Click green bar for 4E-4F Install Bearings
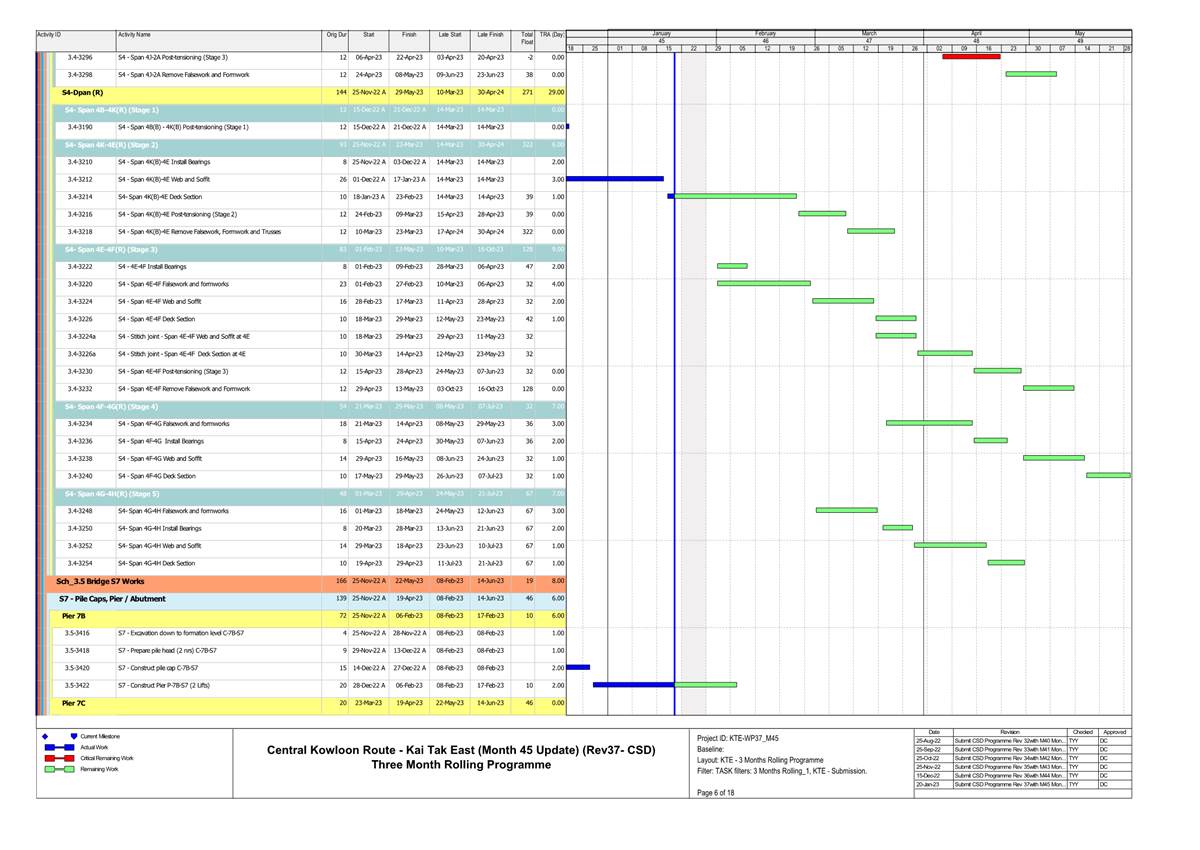This screenshot has height=850, width=1200. pyautogui.click(x=731, y=266)
